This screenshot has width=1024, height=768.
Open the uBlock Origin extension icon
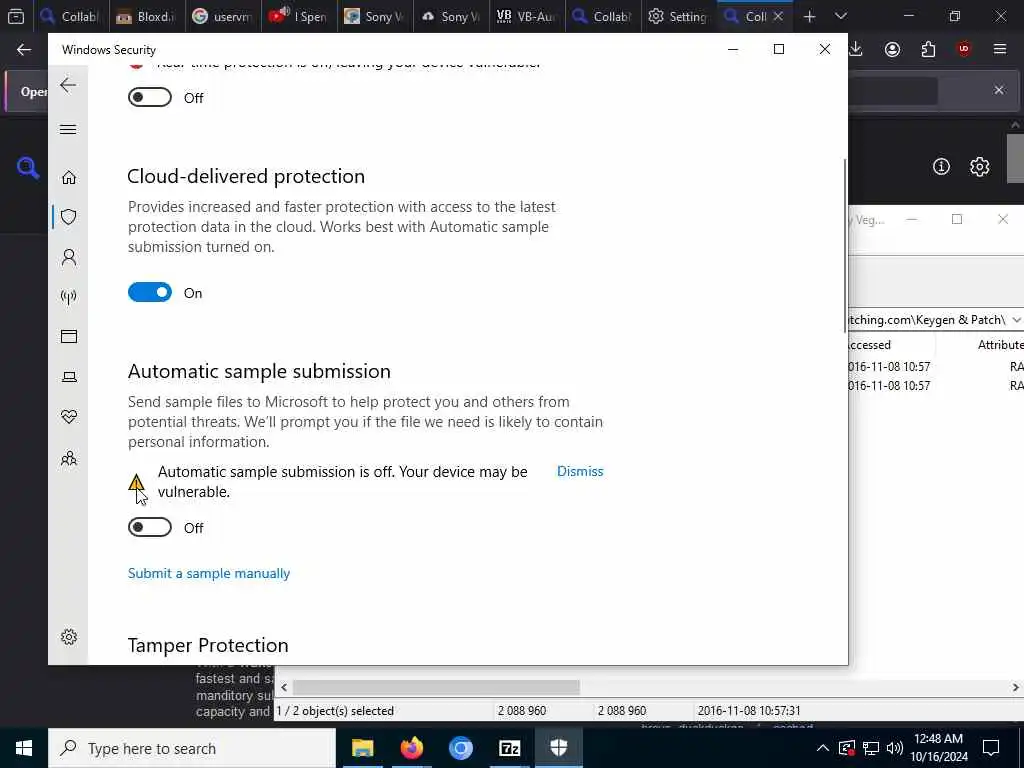pyautogui.click(x=964, y=49)
